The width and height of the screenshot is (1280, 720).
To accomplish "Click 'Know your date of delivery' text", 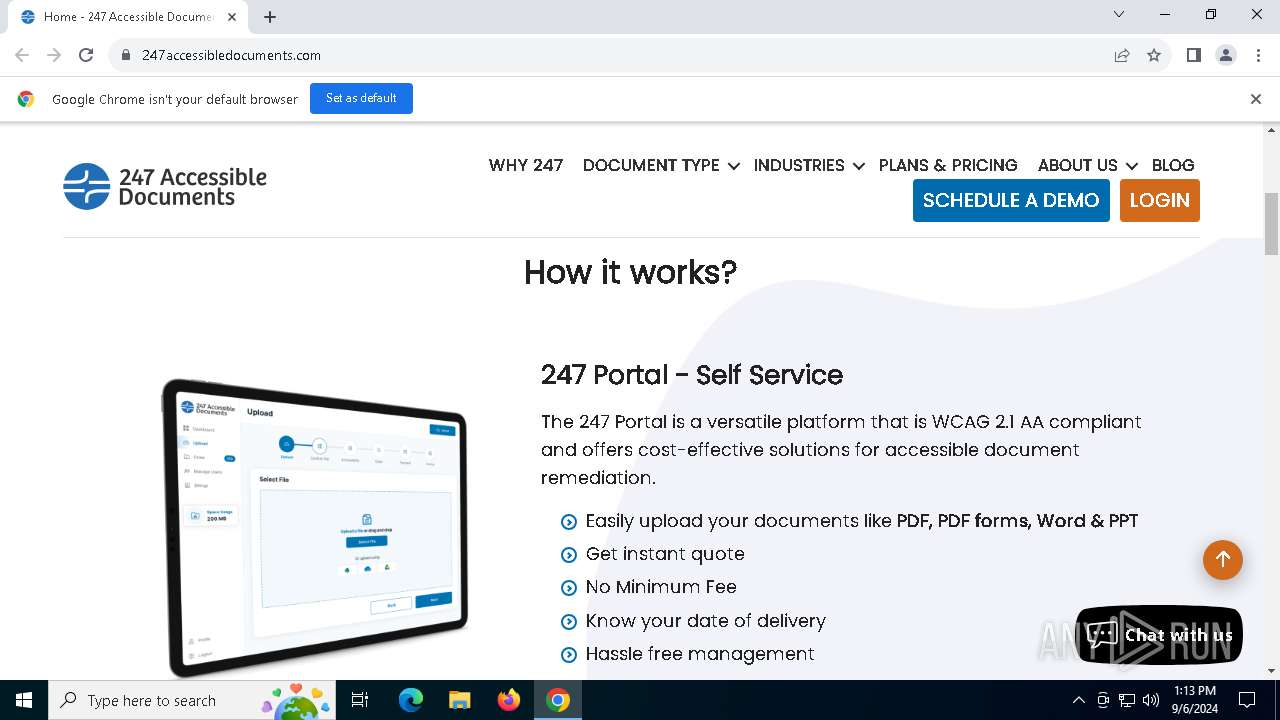I will coord(706,621).
